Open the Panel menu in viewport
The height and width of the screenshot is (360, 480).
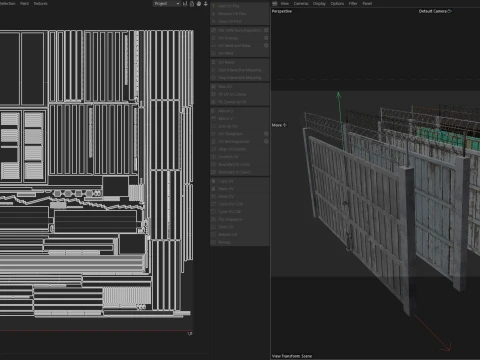click(367, 3)
